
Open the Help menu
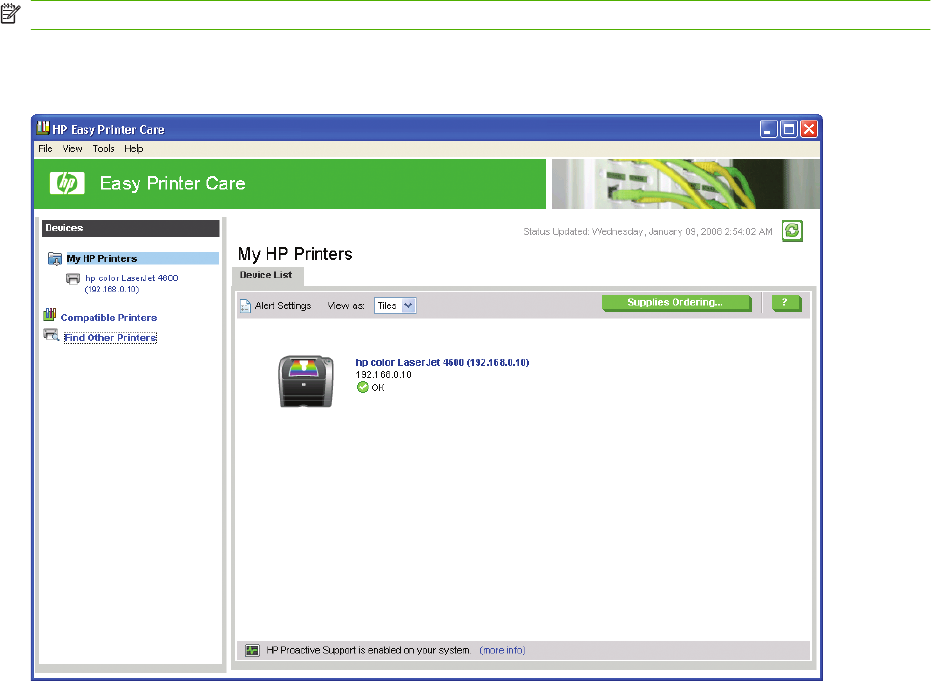134,148
